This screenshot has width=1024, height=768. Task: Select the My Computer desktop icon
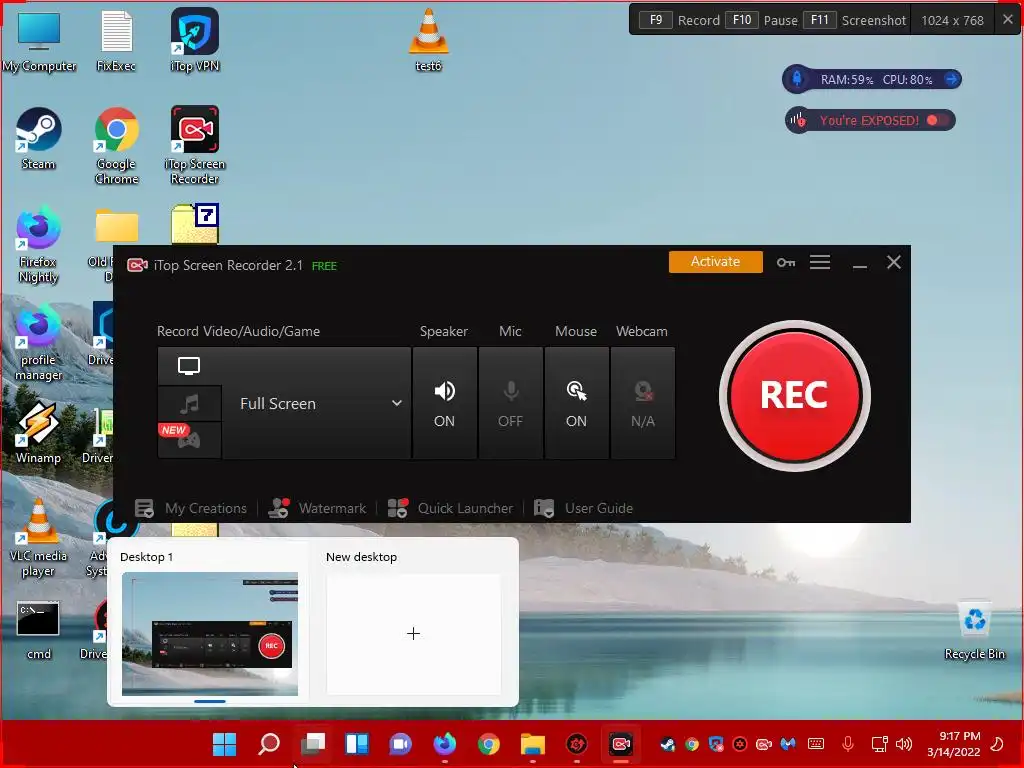[39, 42]
